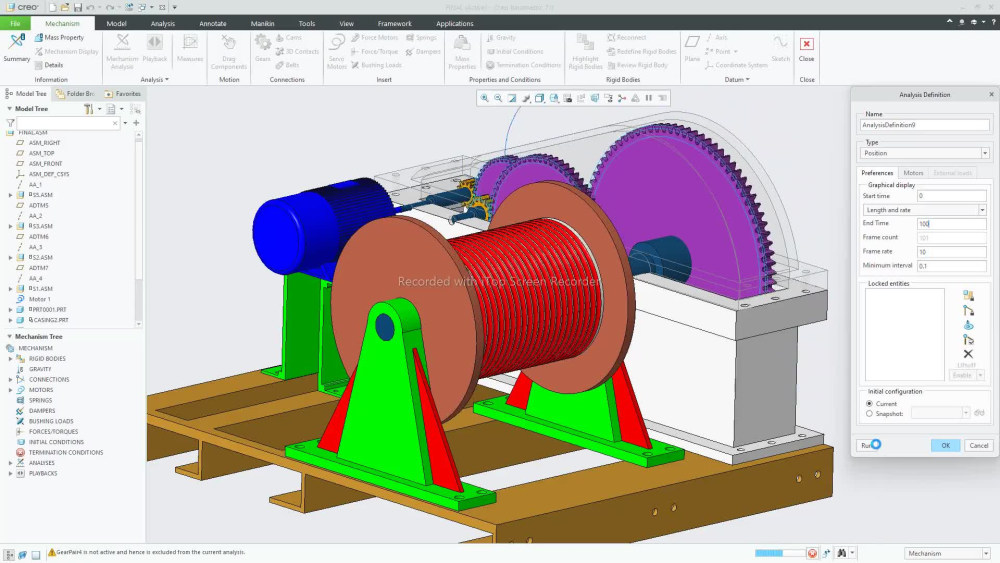The width and height of the screenshot is (1000, 563).
Task: Open the File menu
Action: pyautogui.click(x=15, y=24)
